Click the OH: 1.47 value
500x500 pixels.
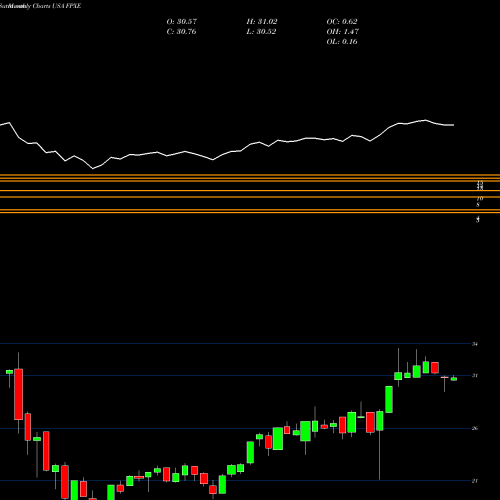pos(343,32)
